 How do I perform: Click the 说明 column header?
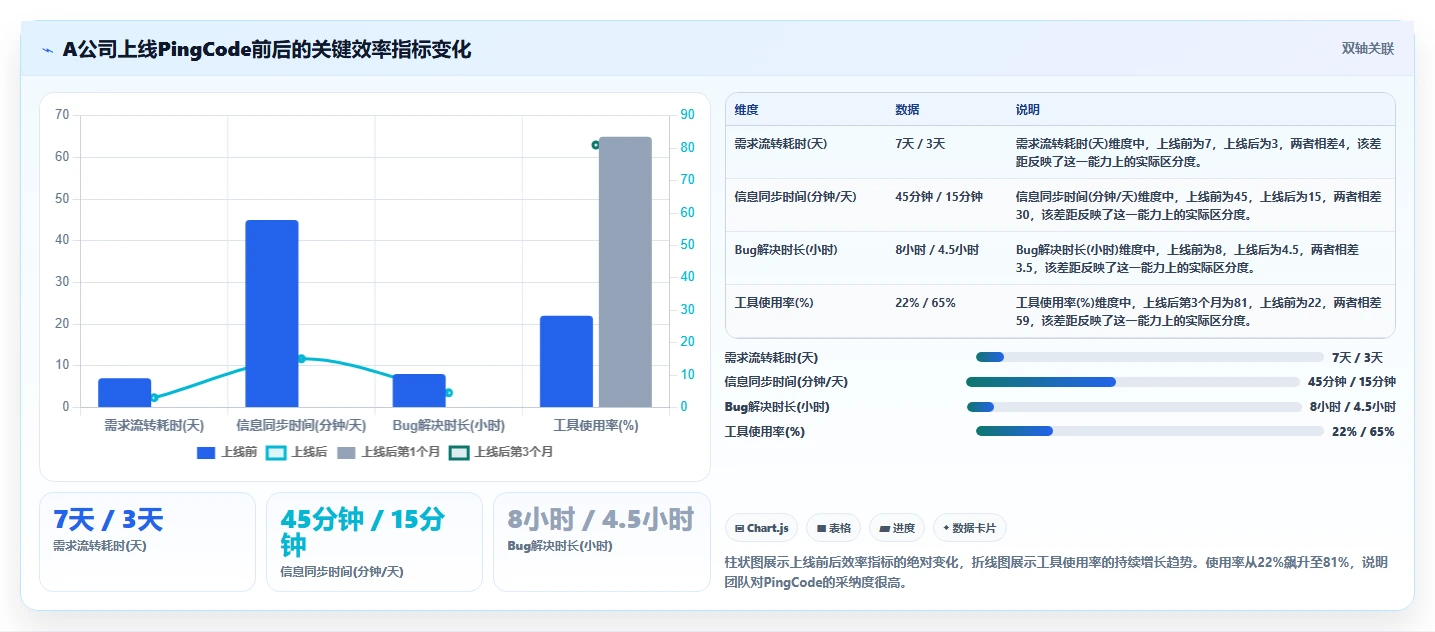coord(1028,109)
